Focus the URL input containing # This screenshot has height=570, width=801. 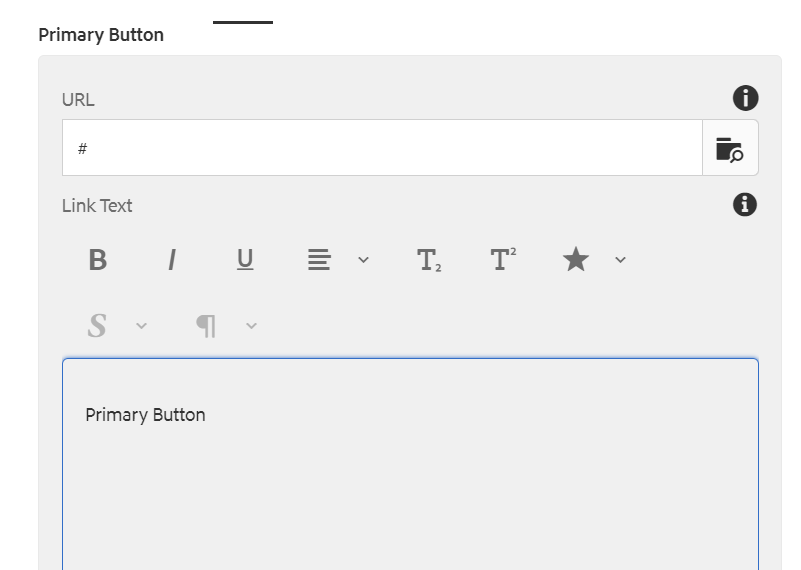coord(382,148)
